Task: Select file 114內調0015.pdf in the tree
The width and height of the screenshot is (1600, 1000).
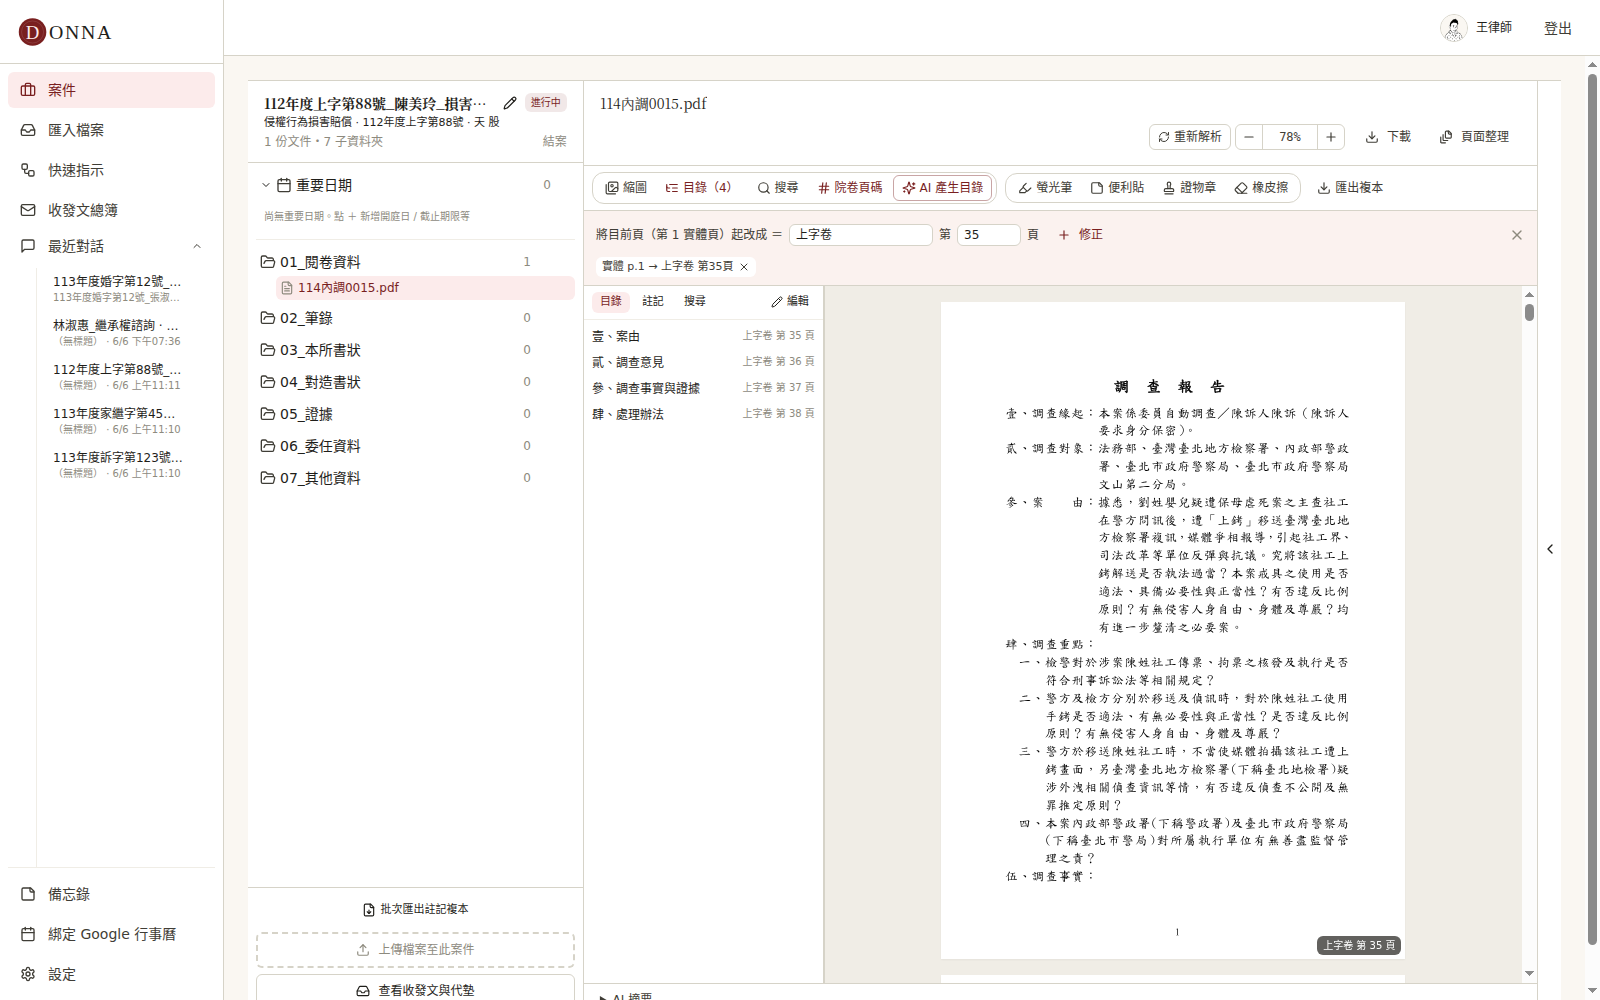Action: point(425,288)
